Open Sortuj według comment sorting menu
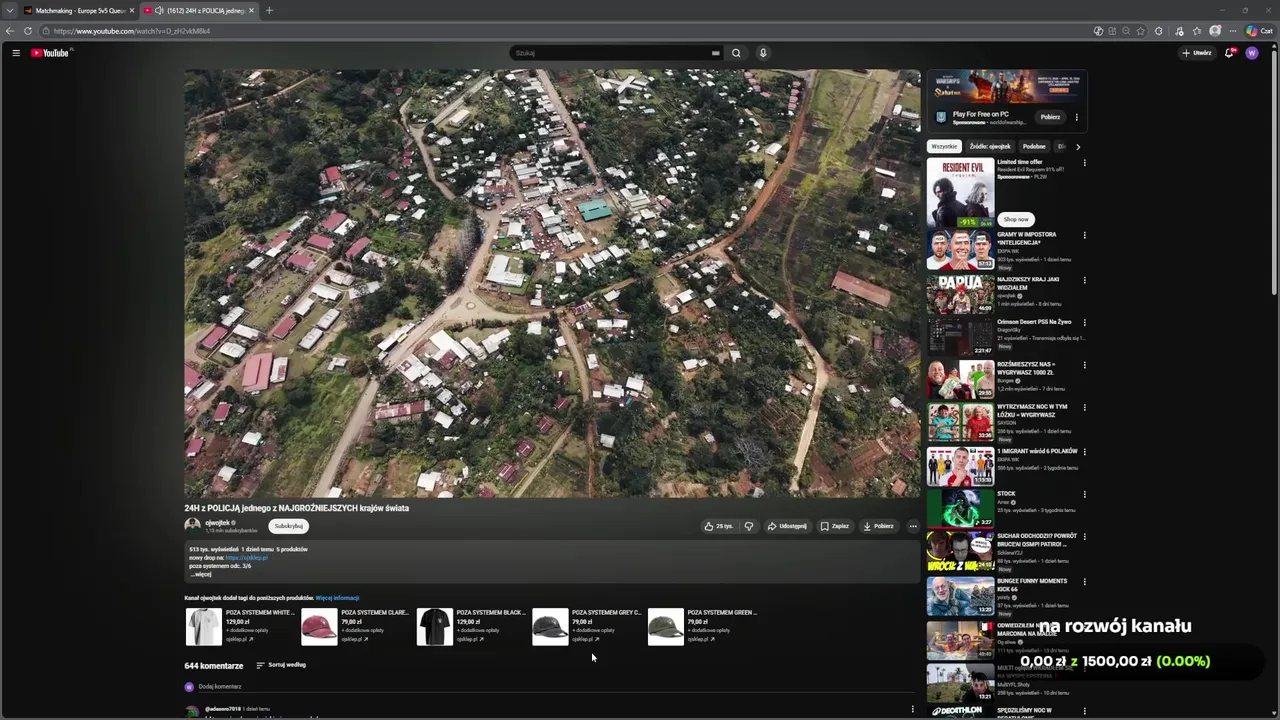Image resolution: width=1280 pixels, height=720 pixels. 281,665
